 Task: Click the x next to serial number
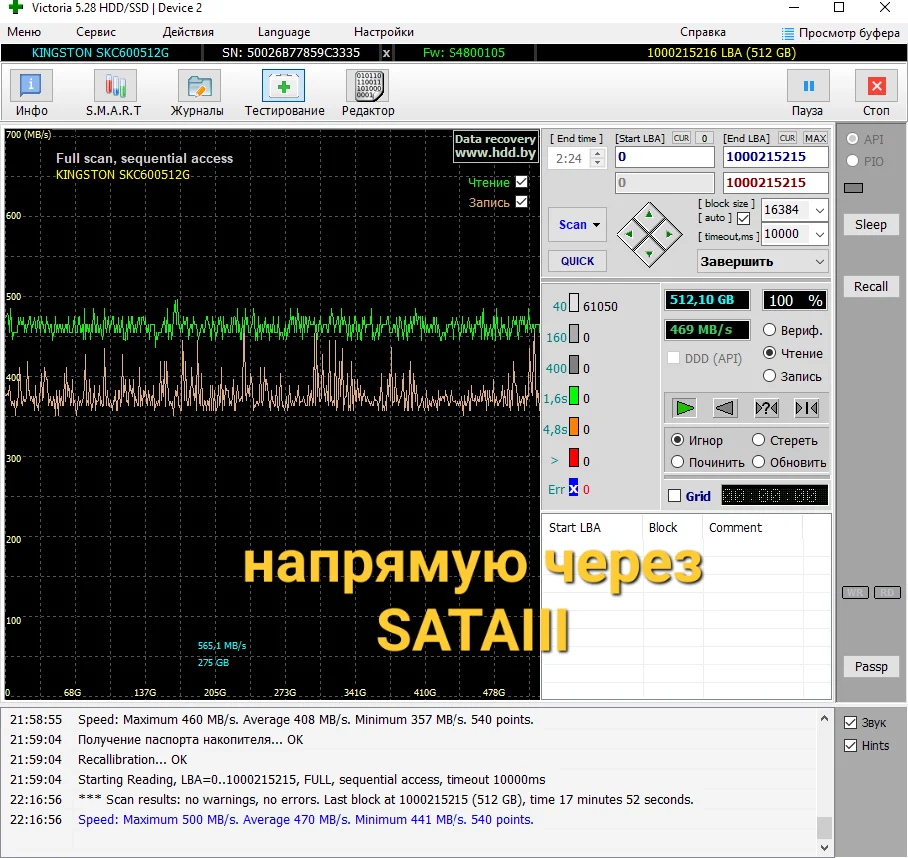(x=386, y=53)
